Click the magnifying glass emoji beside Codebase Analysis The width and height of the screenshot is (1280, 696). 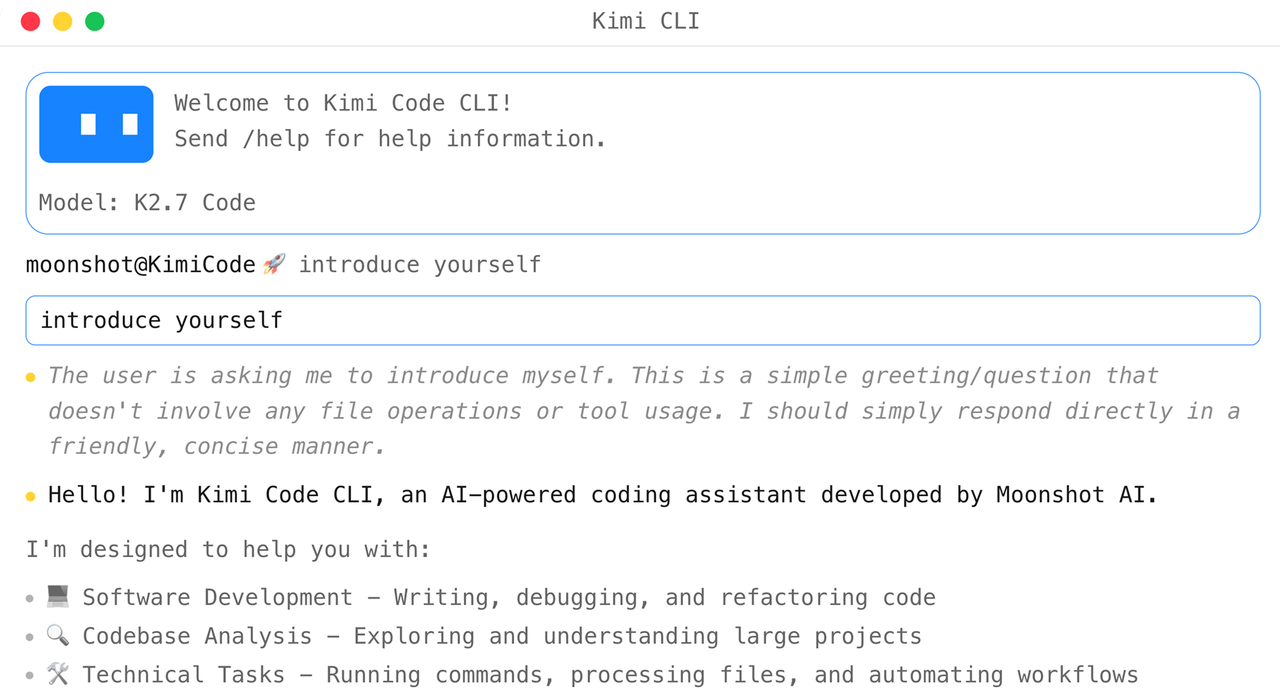58,636
